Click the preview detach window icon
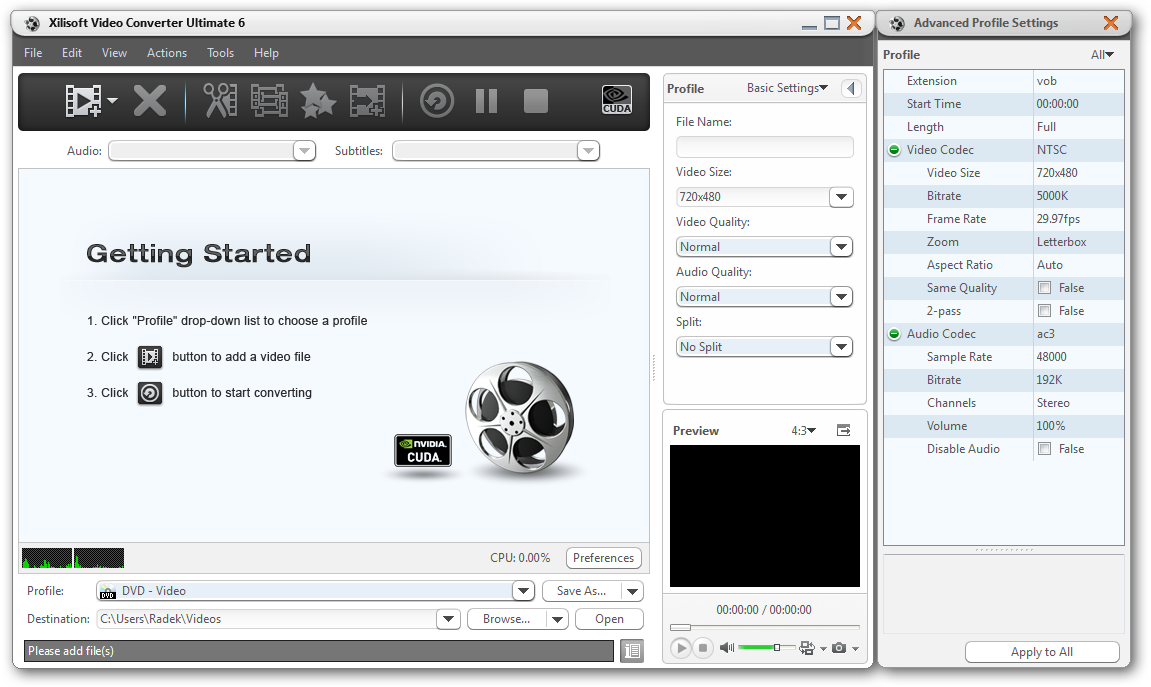The width and height of the screenshot is (1151, 687). [x=843, y=430]
